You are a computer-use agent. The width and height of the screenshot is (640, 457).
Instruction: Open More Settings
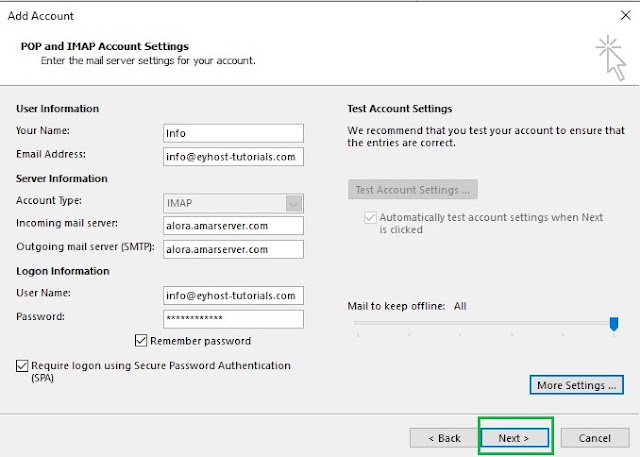coord(579,385)
